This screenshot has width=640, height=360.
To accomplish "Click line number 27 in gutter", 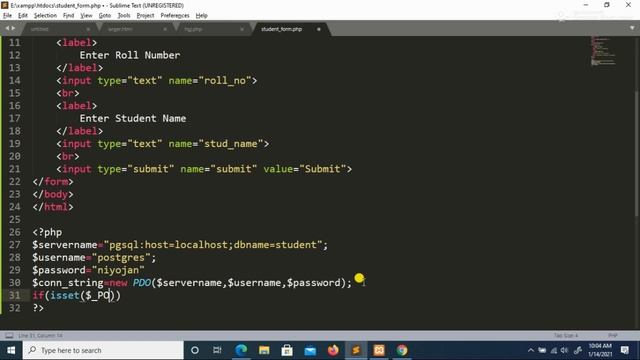I will click(15, 245).
